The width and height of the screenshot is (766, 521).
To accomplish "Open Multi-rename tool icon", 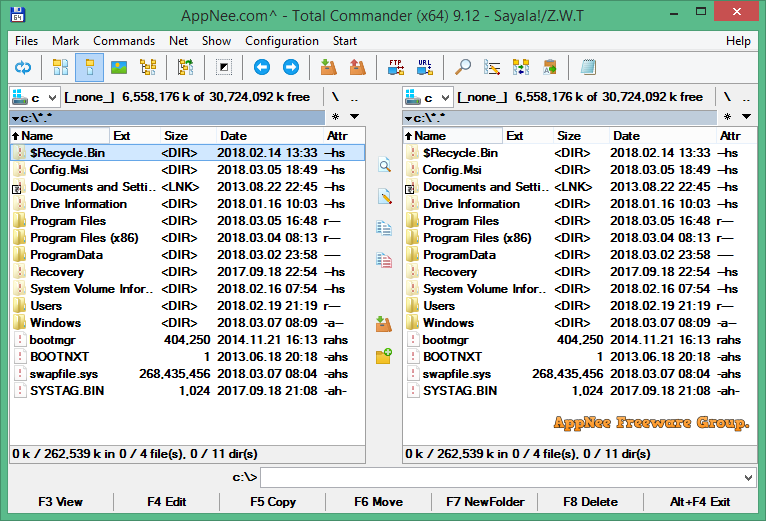I will pos(492,67).
